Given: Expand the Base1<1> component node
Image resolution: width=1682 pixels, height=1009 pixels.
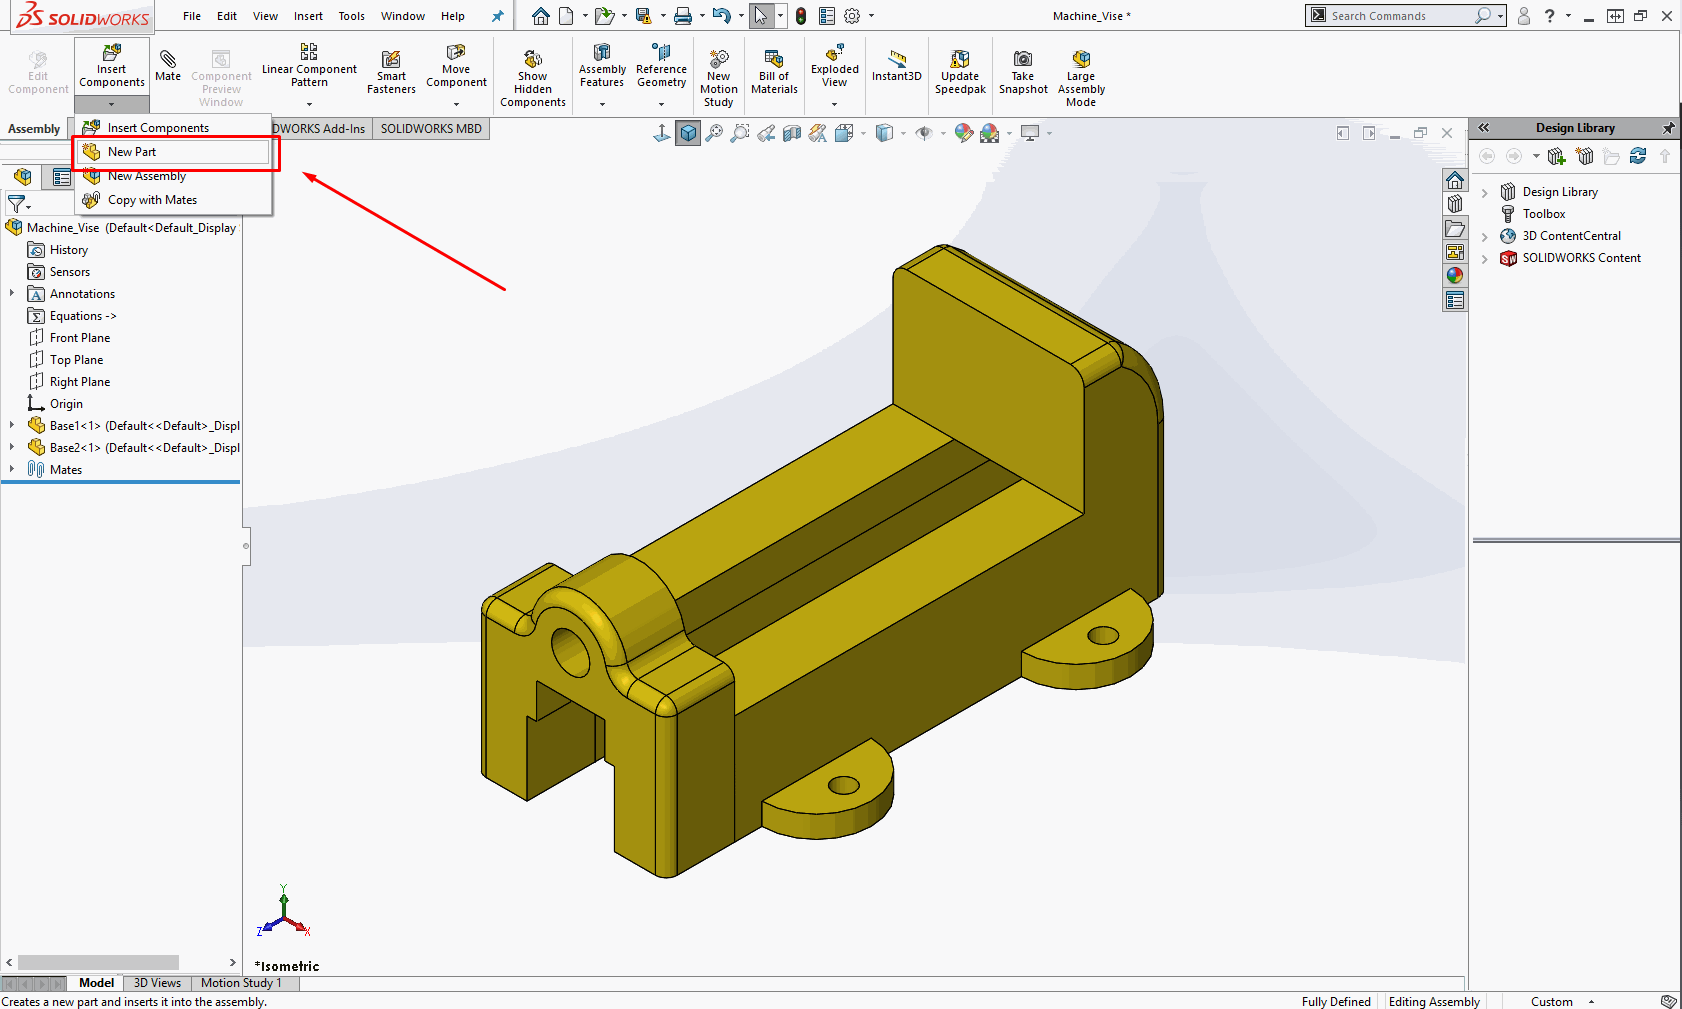Looking at the screenshot, I should click(x=12, y=426).
